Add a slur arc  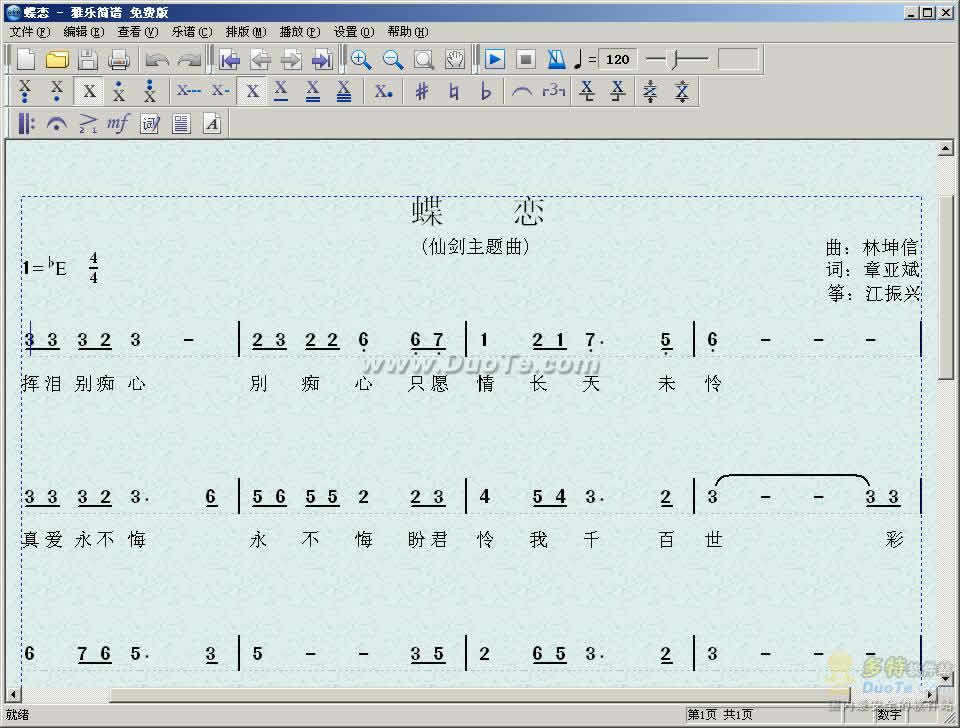click(x=522, y=91)
